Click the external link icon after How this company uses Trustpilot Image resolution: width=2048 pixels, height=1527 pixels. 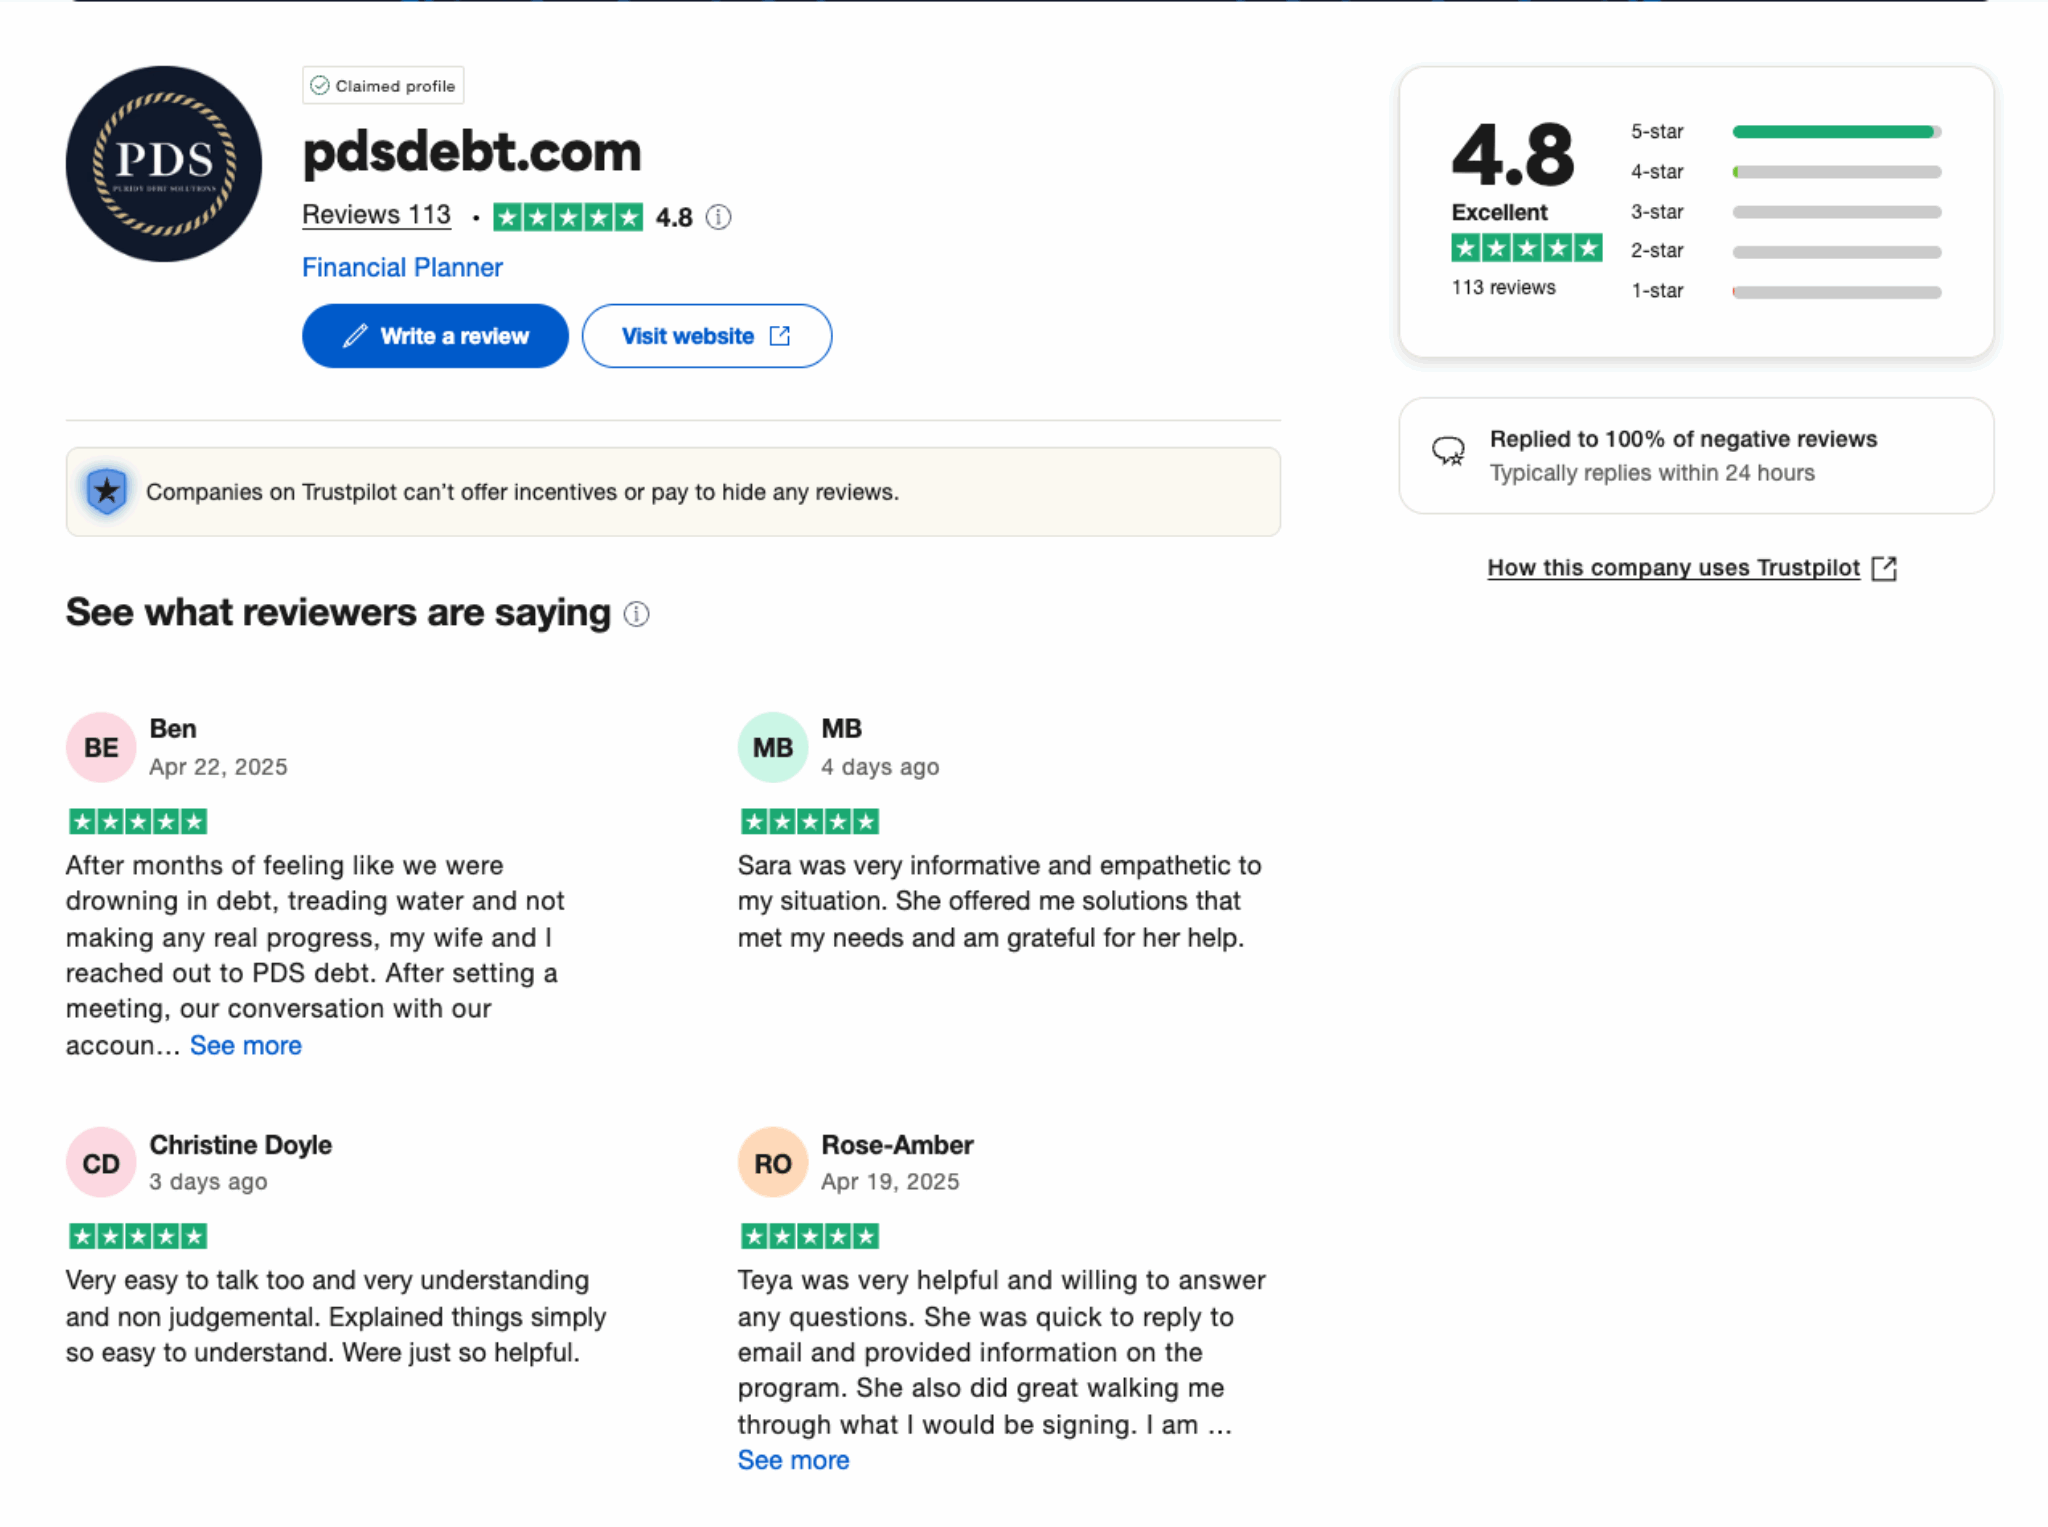tap(1884, 567)
